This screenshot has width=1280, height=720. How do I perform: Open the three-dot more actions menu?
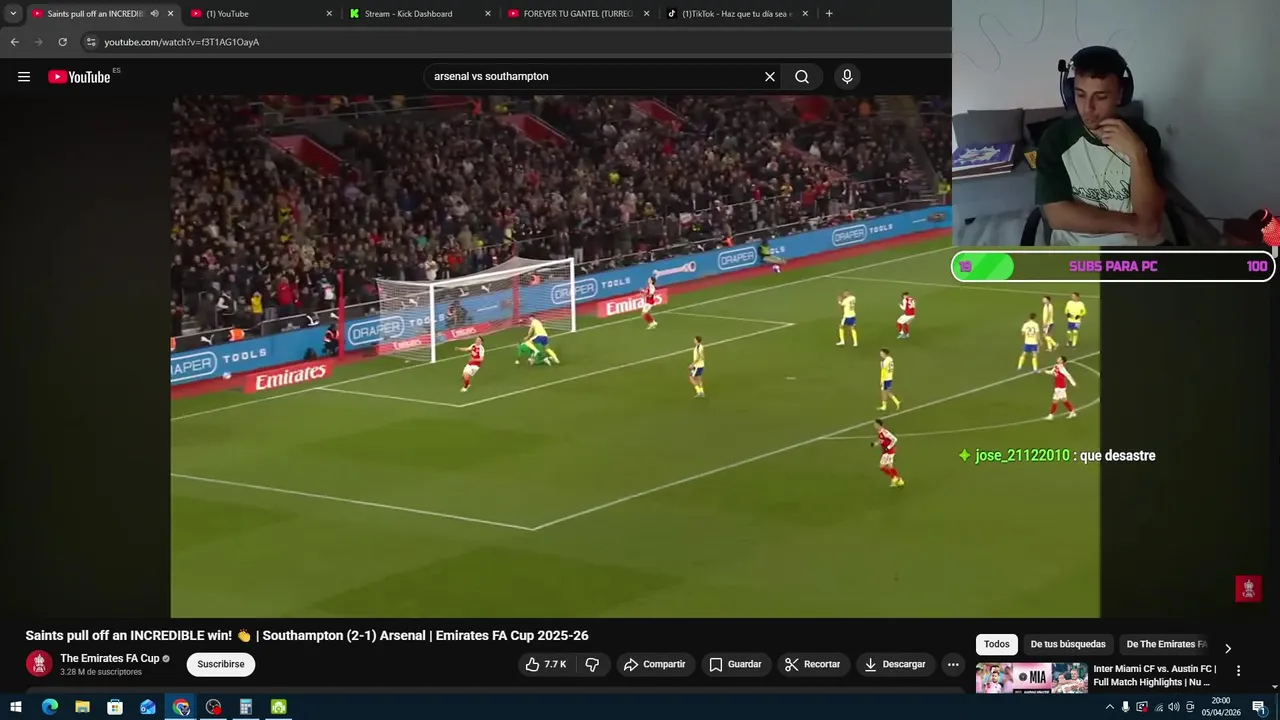(953, 664)
